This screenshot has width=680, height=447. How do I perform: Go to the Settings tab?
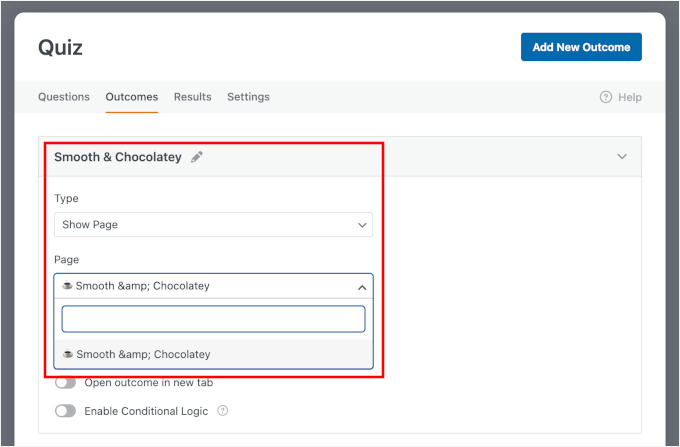point(248,97)
